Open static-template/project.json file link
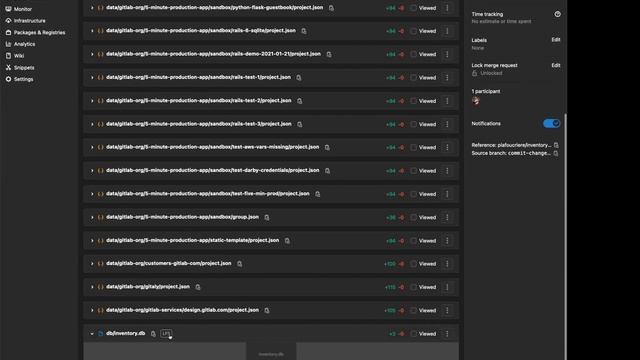 pos(193,240)
